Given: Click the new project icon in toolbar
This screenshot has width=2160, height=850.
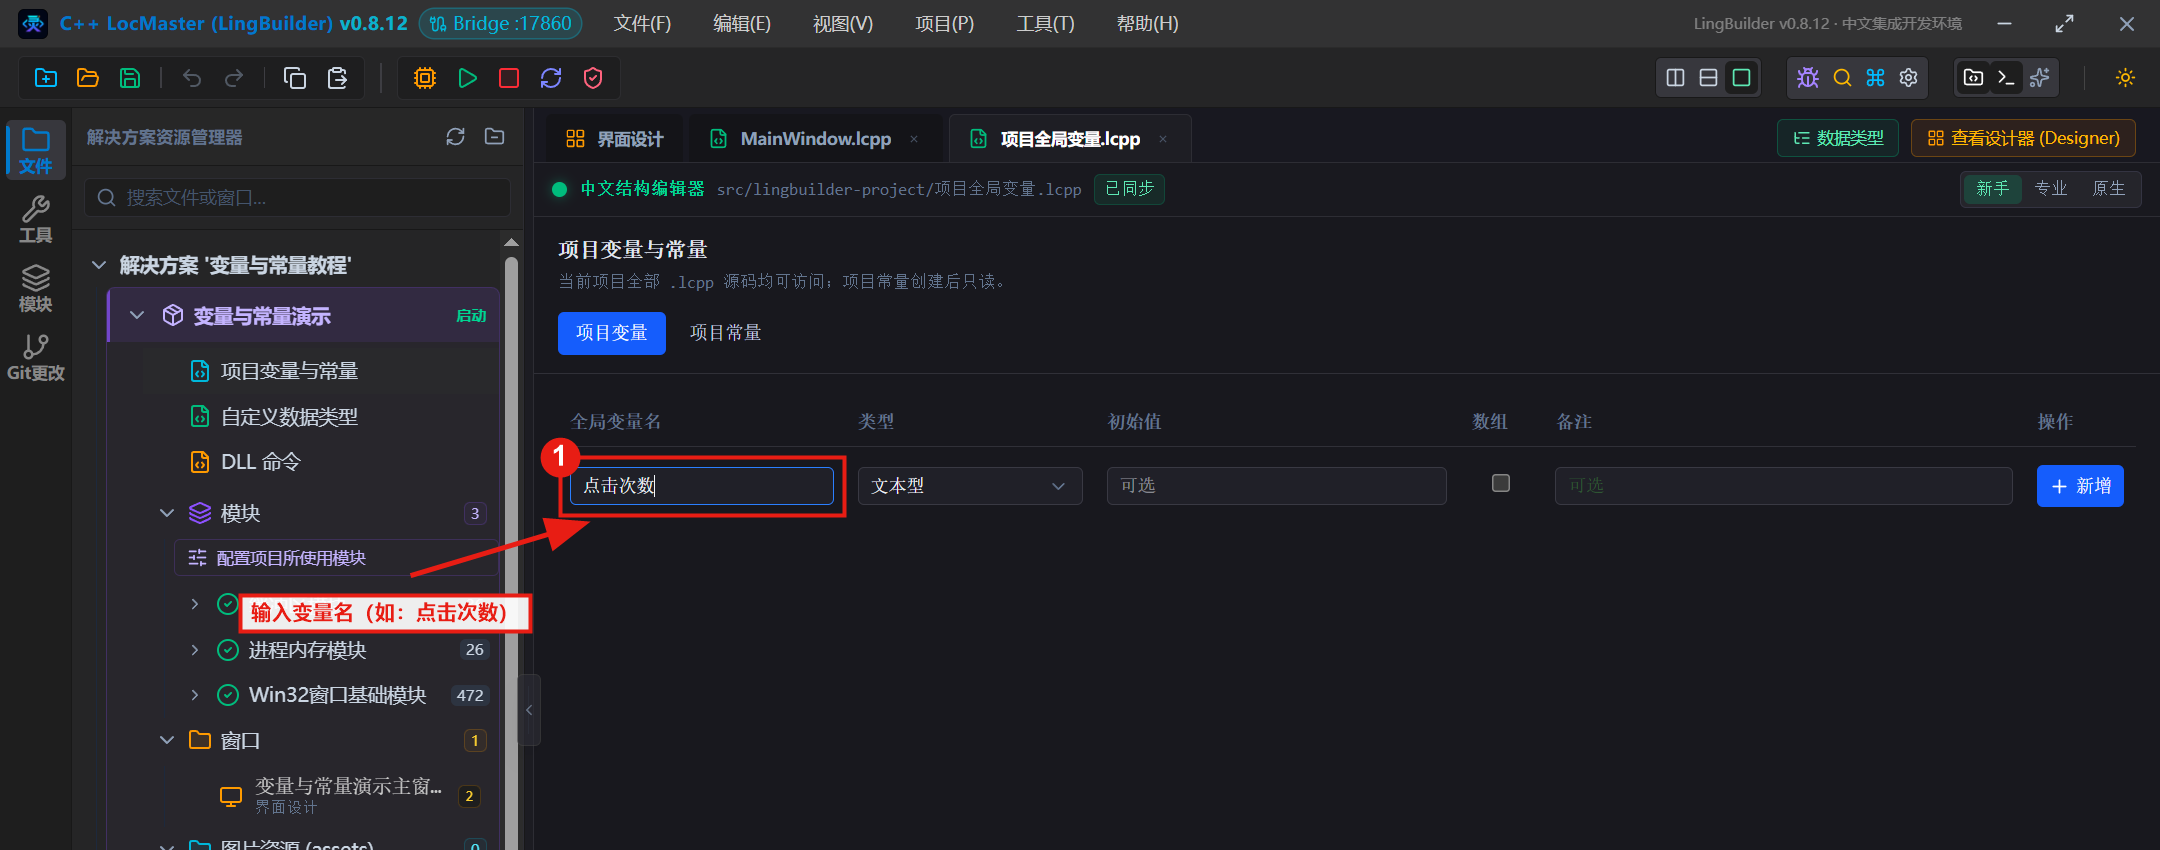Looking at the screenshot, I should click(x=46, y=78).
